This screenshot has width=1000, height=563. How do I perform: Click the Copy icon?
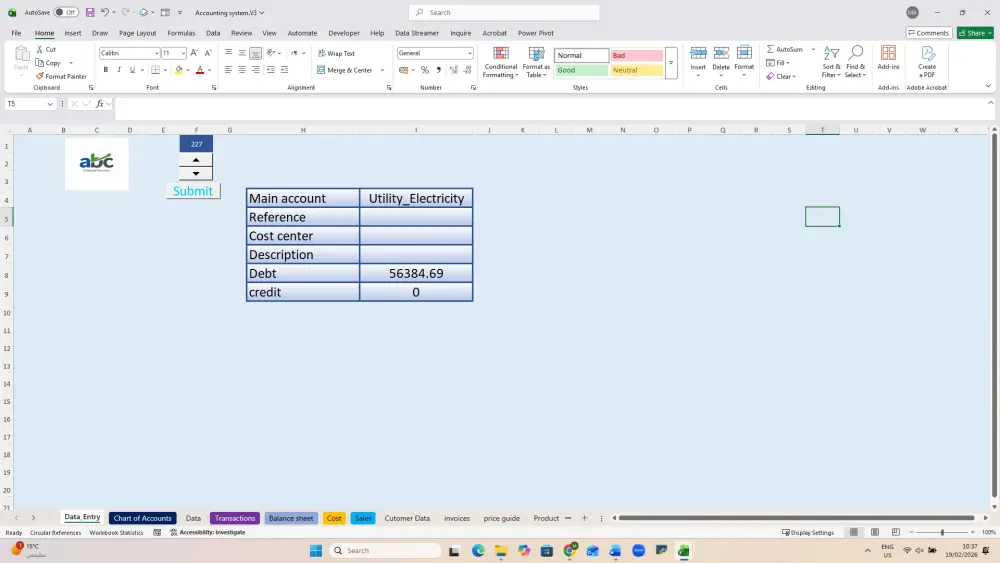click(40, 62)
